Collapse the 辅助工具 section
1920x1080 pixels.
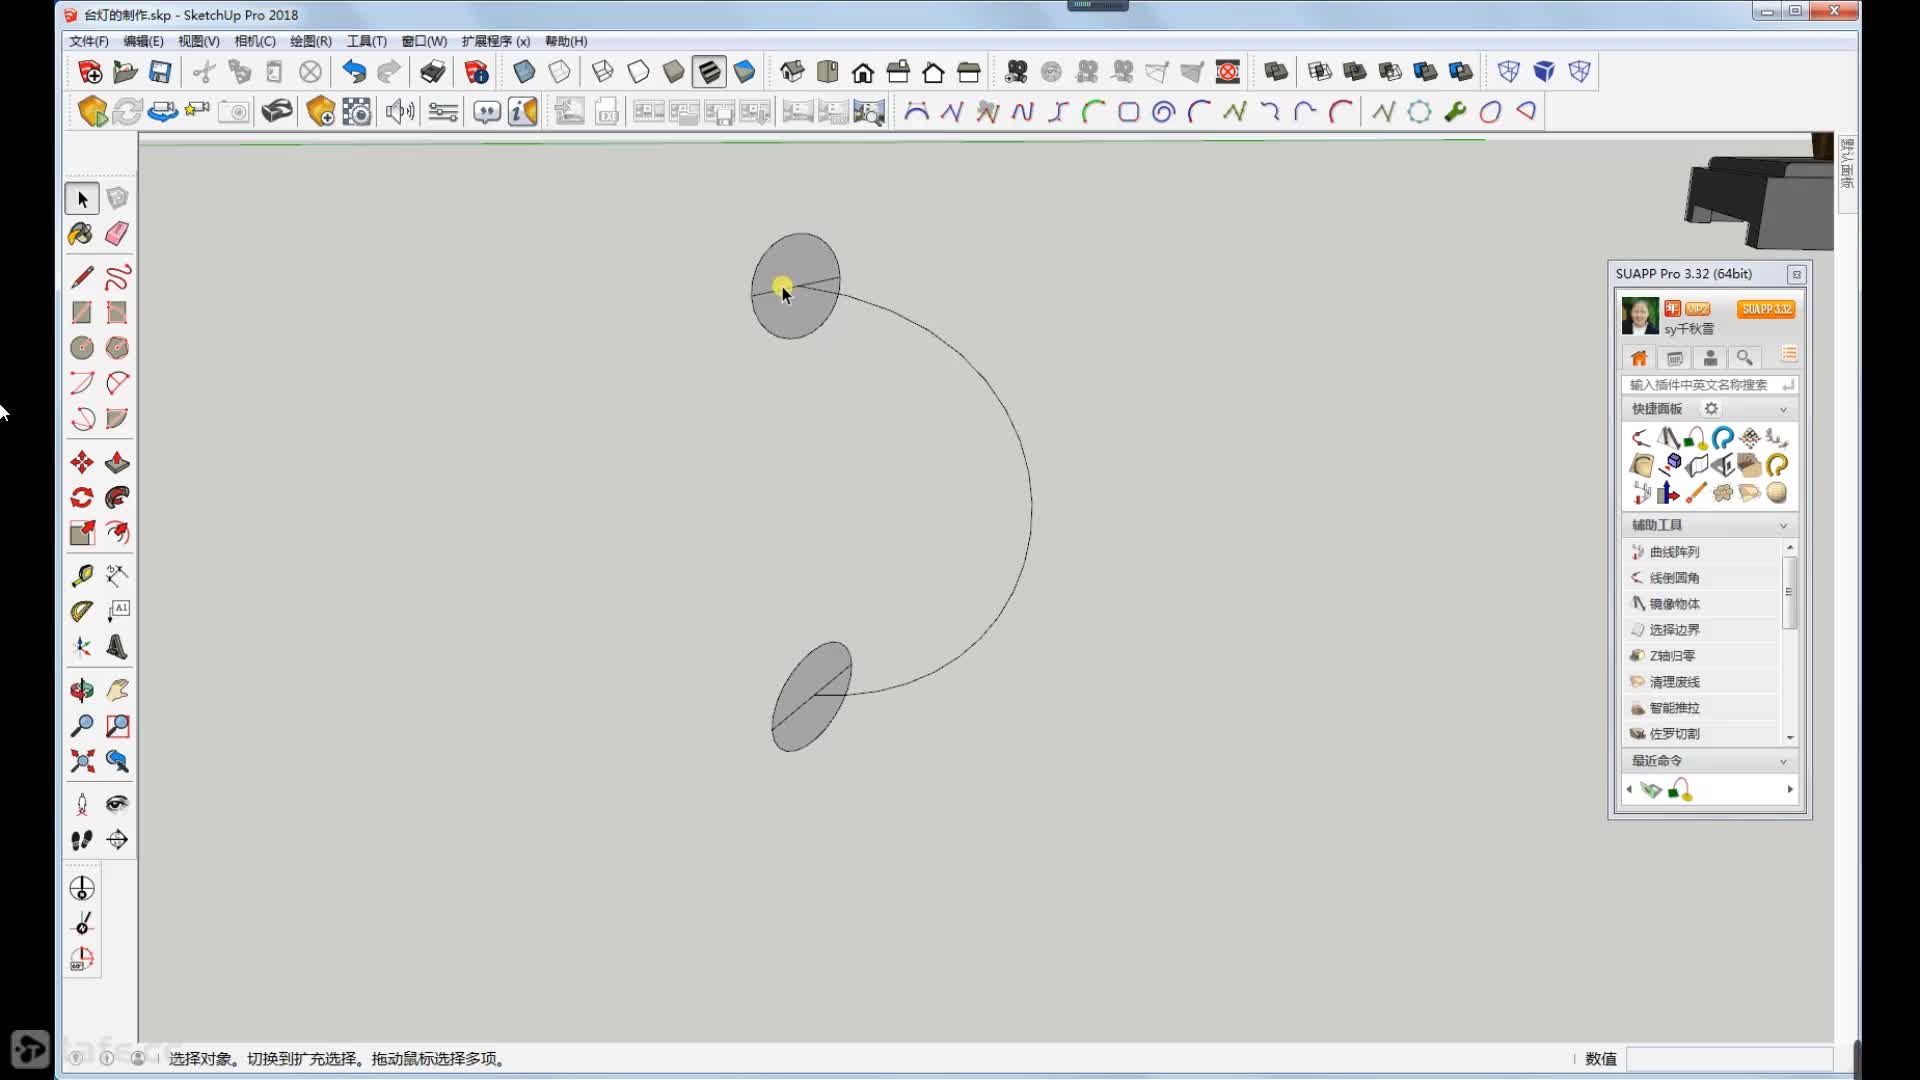1783,525
